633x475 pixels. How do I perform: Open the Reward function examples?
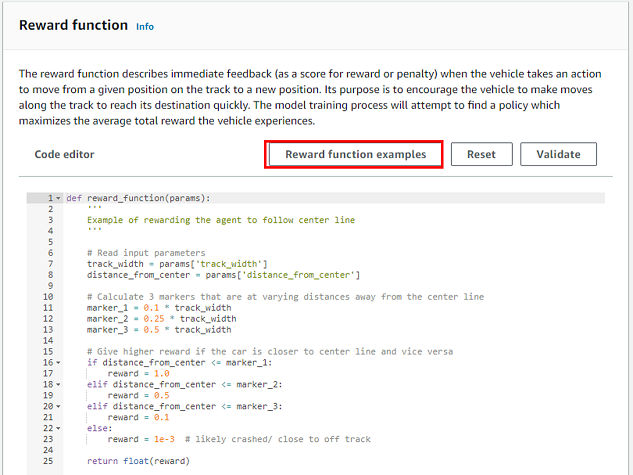[355, 155]
